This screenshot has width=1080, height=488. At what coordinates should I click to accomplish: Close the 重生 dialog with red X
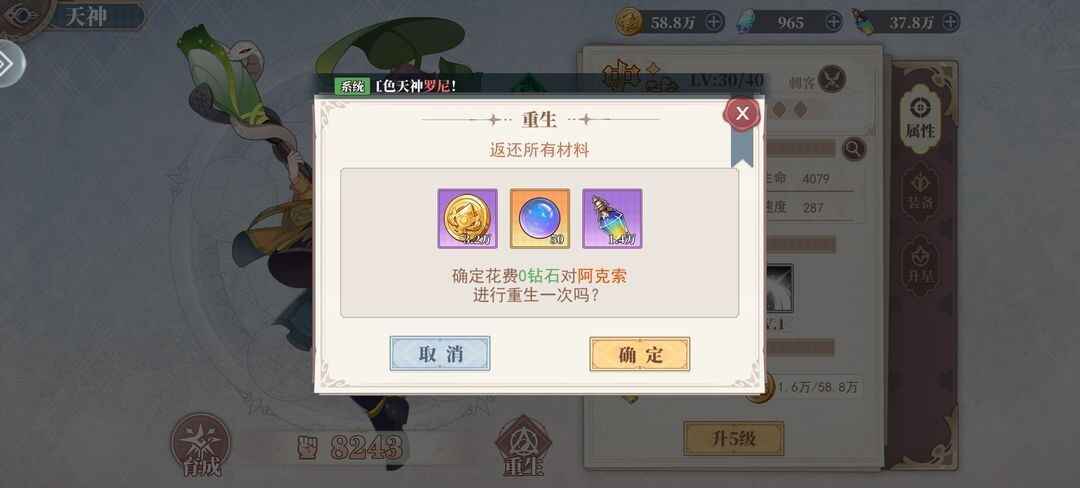742,114
